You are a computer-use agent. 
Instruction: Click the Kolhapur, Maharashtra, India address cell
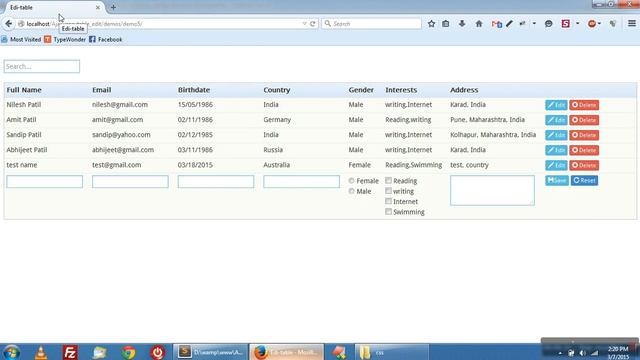point(493,135)
